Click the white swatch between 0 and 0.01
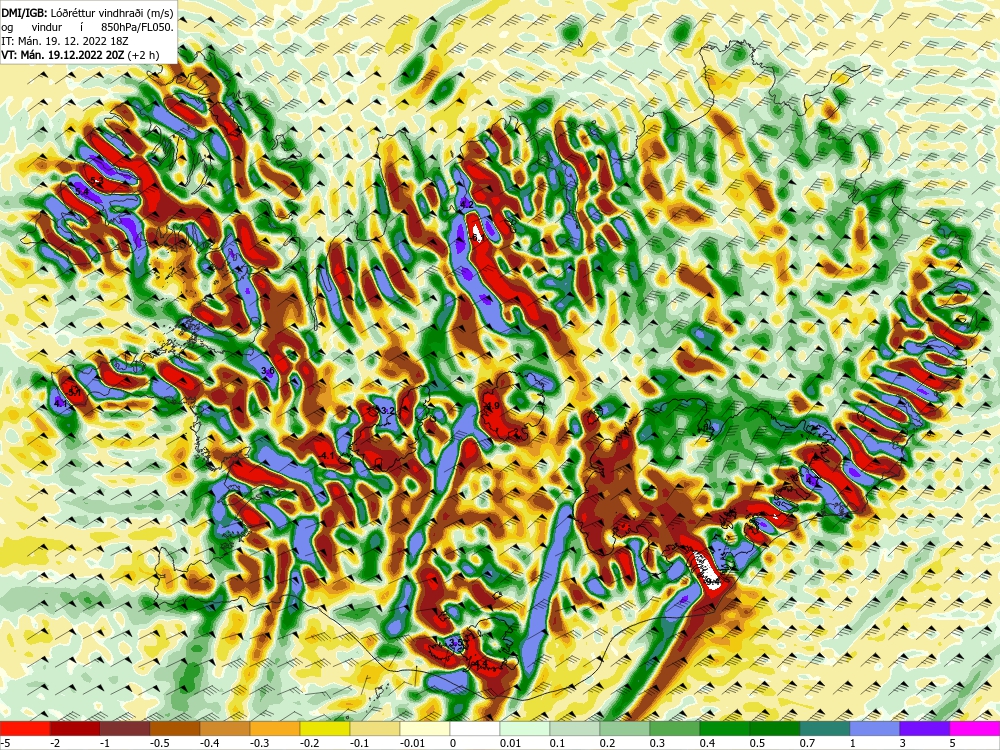This screenshot has width=1000, height=750. point(475,728)
